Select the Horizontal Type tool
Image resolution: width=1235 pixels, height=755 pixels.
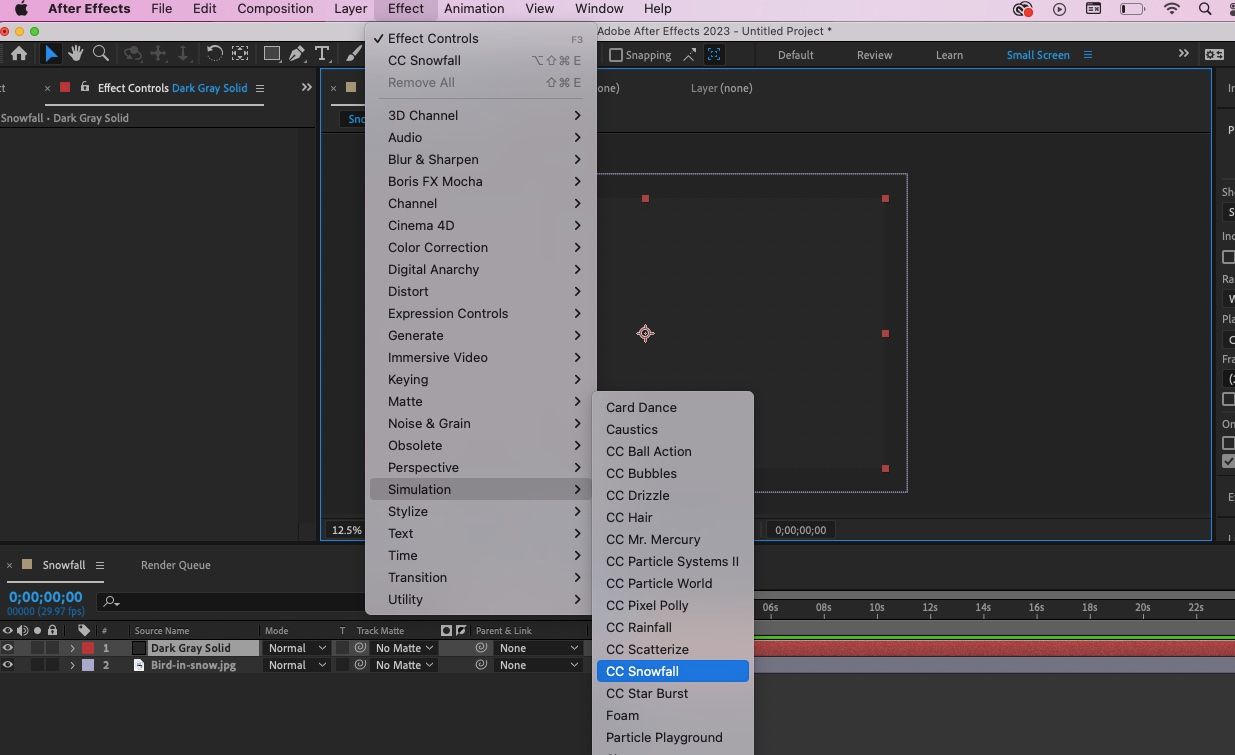pos(321,54)
